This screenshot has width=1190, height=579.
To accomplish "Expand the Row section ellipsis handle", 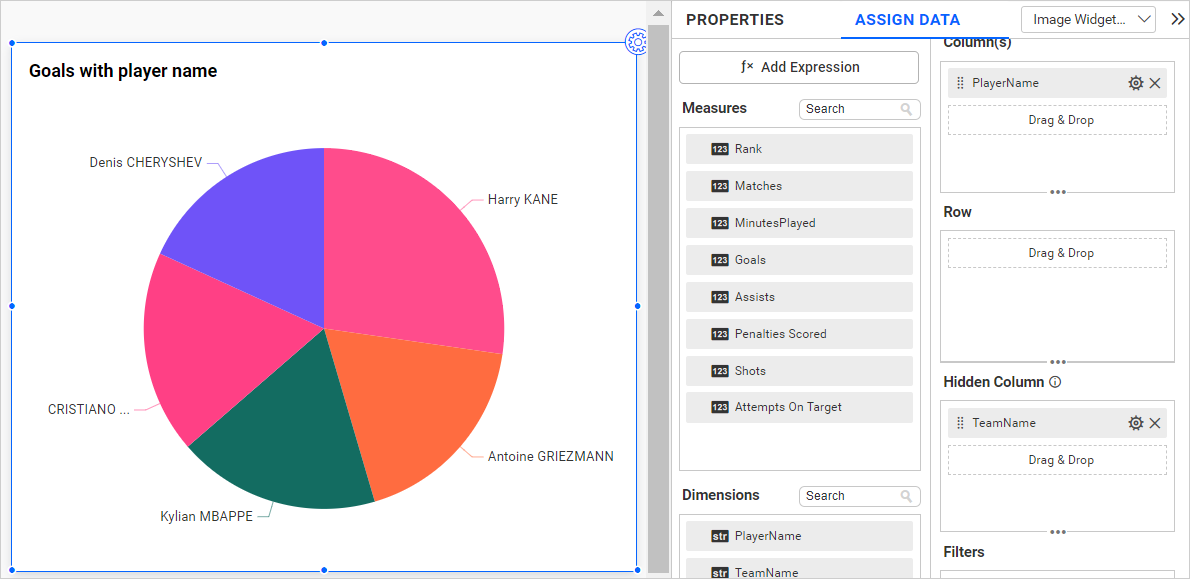I will pyautogui.click(x=1057, y=361).
